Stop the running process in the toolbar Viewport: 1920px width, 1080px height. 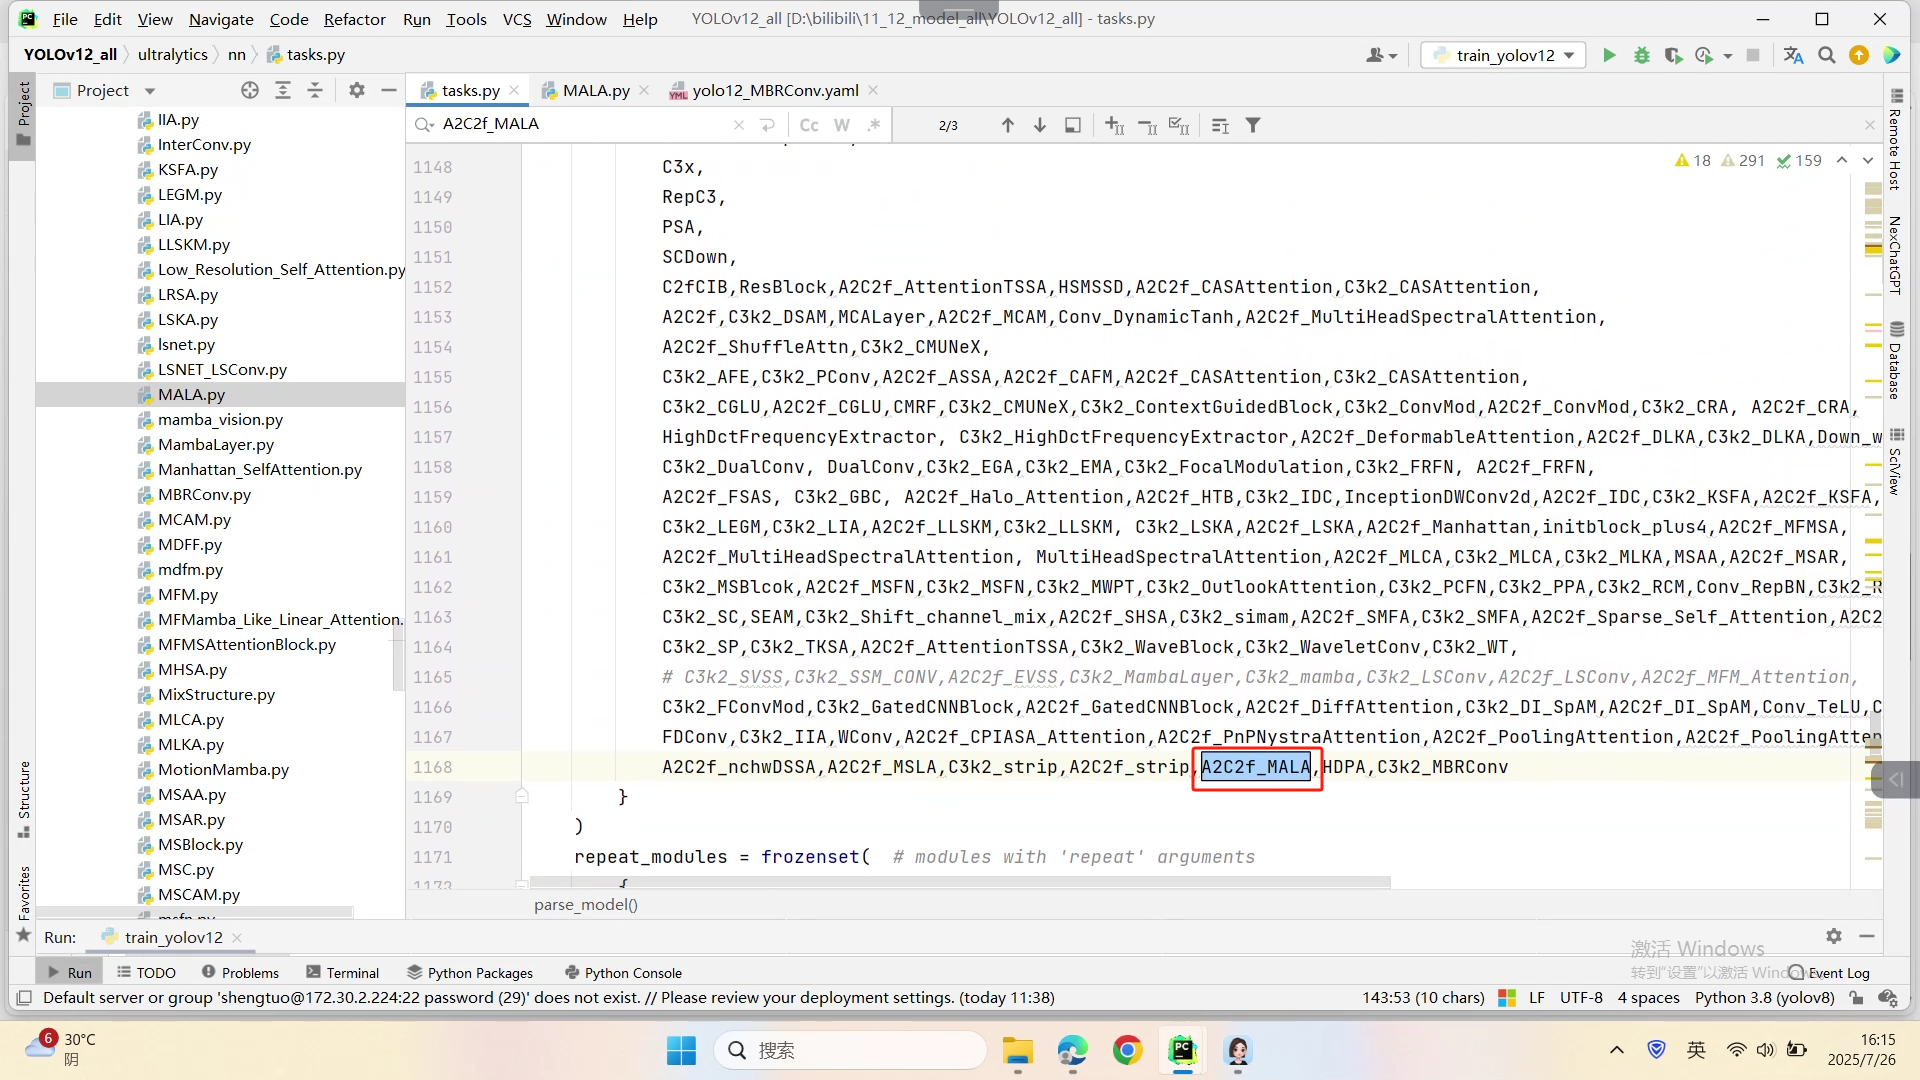click(x=1753, y=56)
